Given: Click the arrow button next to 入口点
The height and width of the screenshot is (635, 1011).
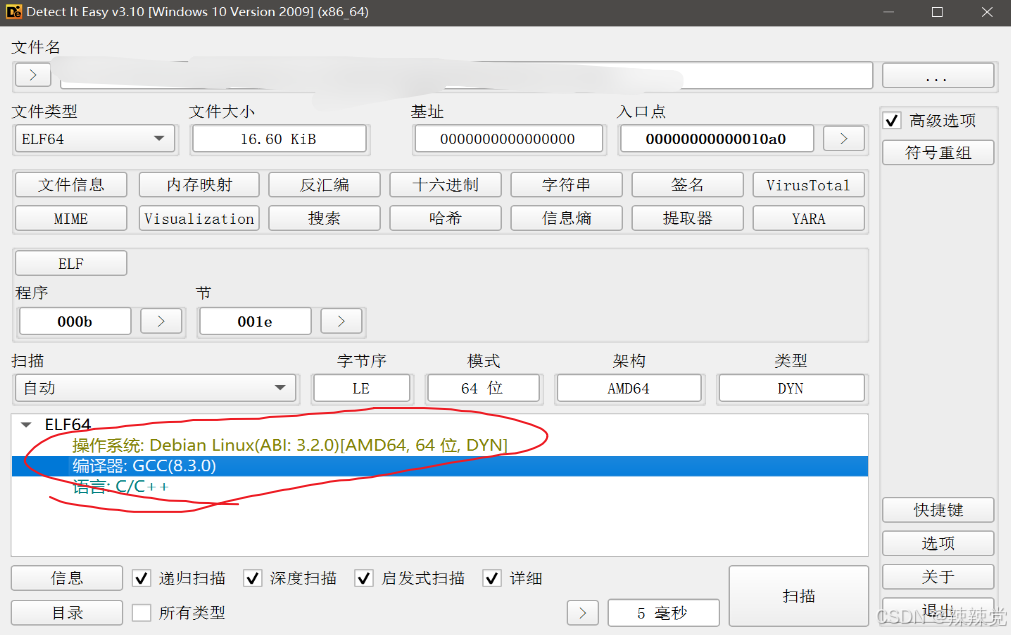Looking at the screenshot, I should [843, 139].
